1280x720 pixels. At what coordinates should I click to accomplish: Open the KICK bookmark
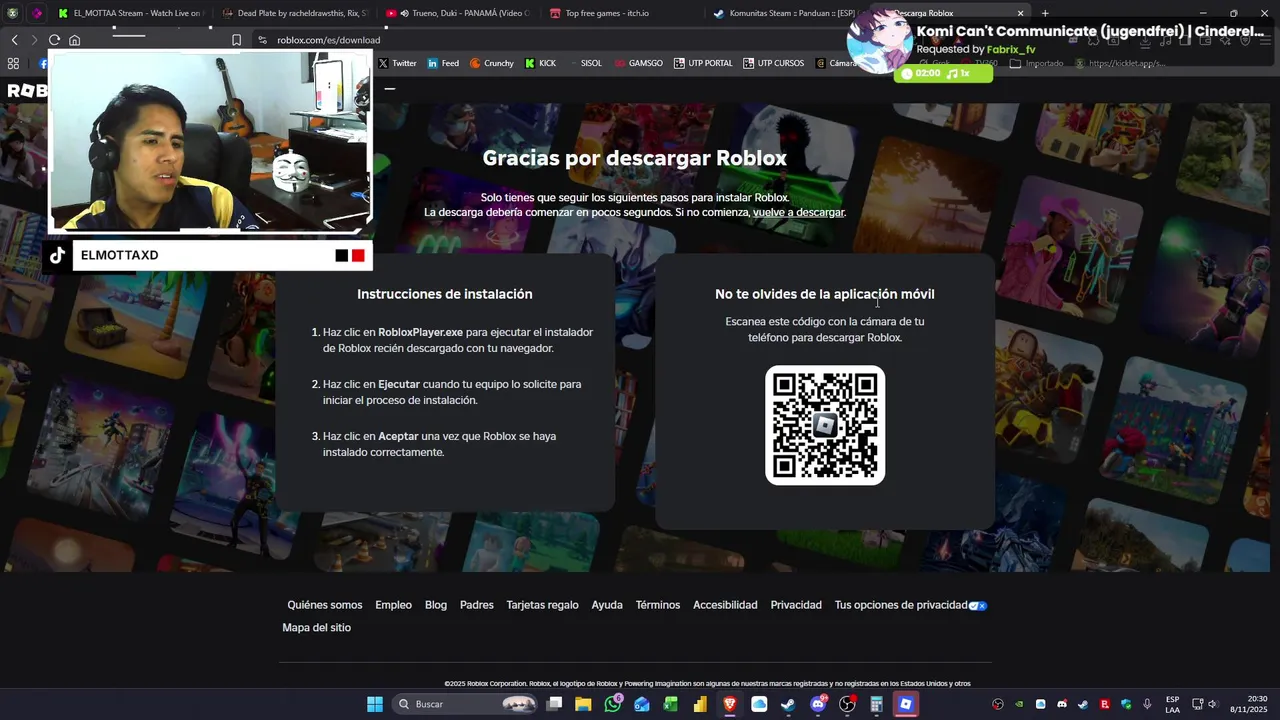click(x=540, y=63)
